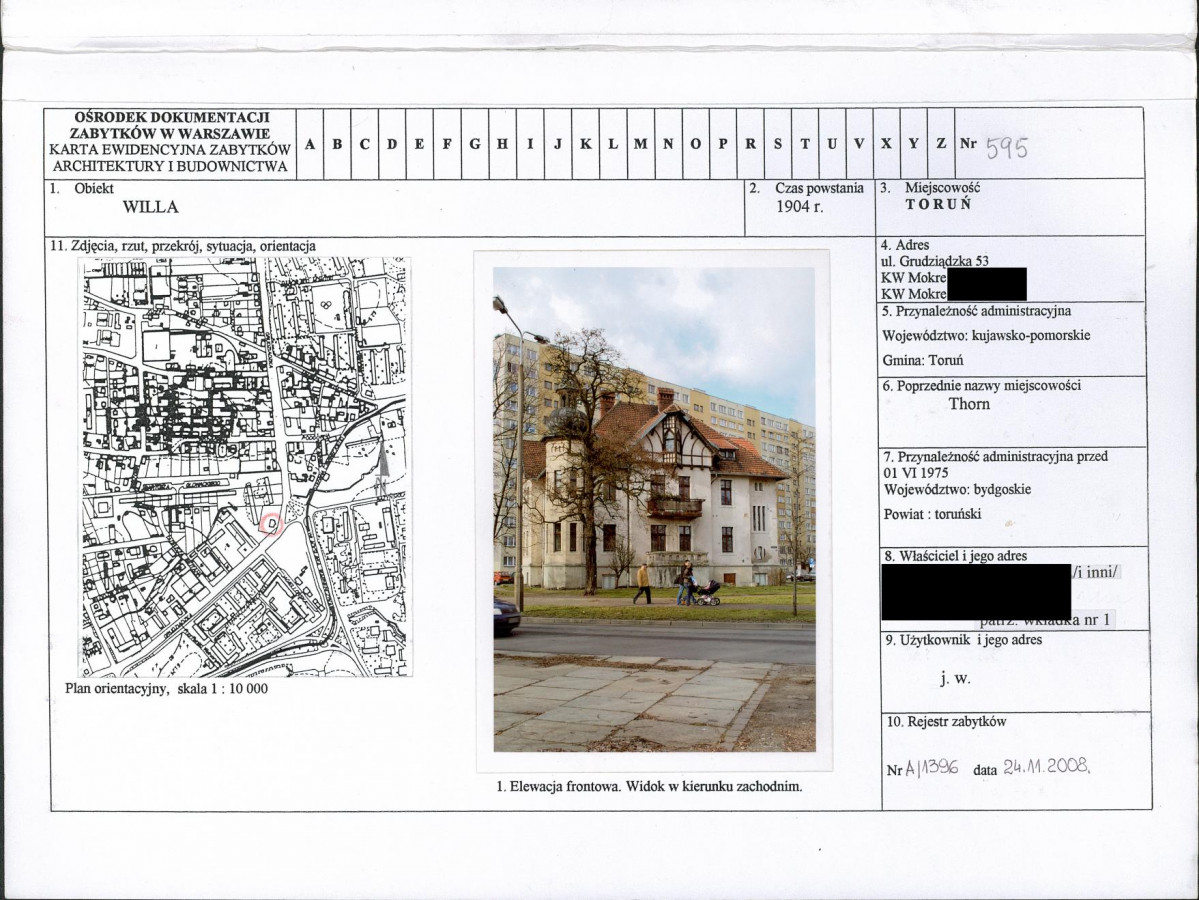This screenshot has height=900, width=1199.
Task: Click the caption 'Plan orientacyjny, skala 1 : 10 000'
Action: click(x=167, y=688)
